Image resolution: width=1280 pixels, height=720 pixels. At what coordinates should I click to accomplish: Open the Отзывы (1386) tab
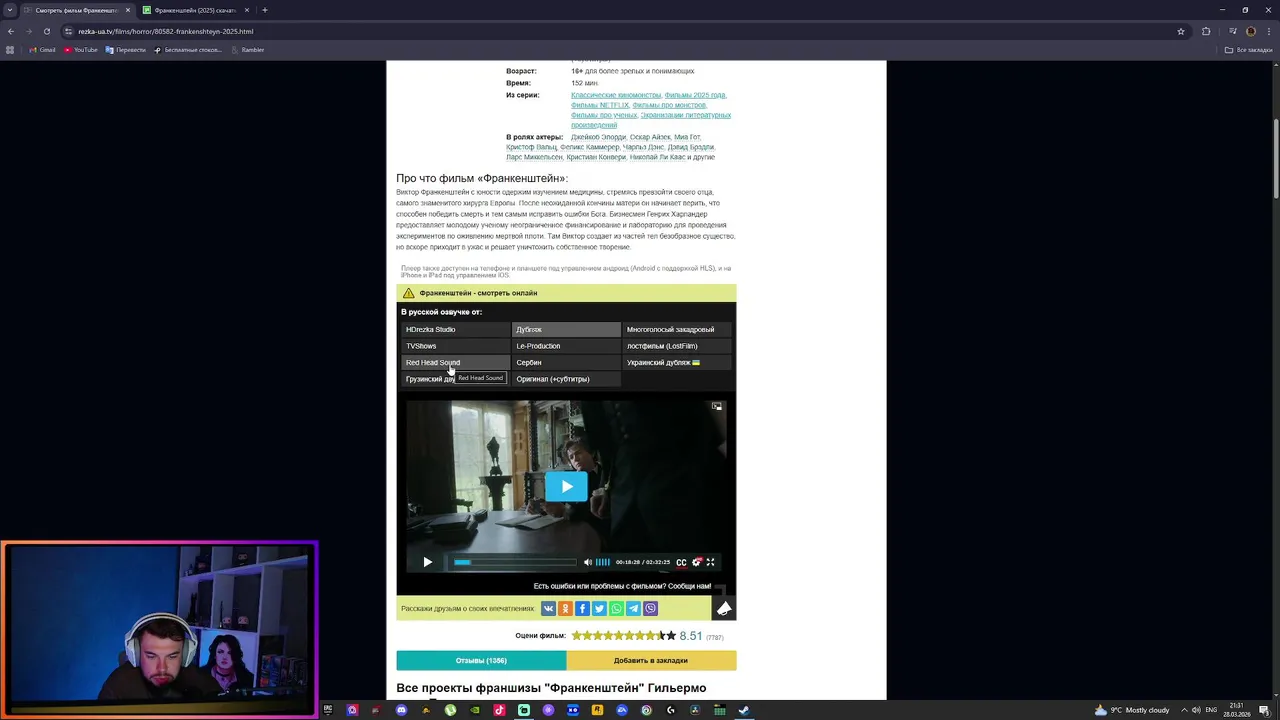[481, 660]
